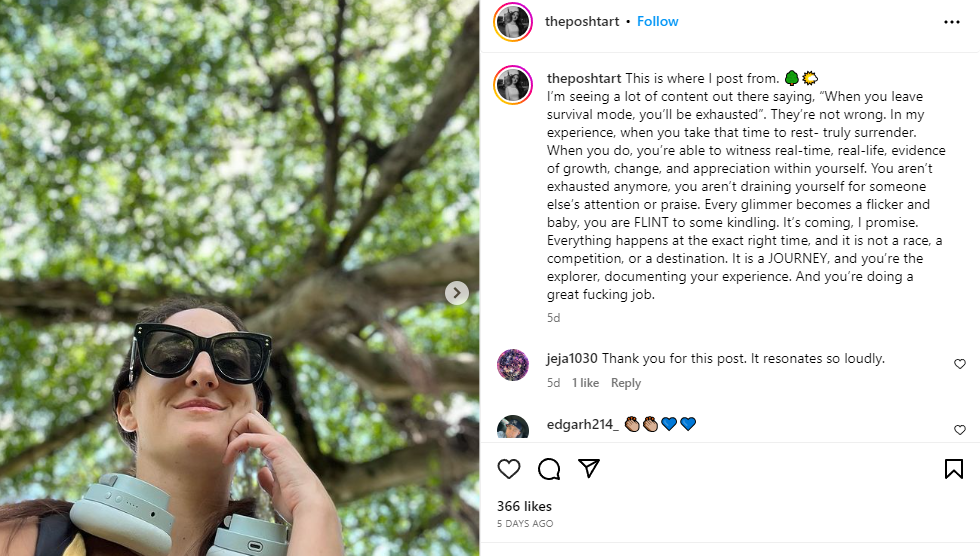Click edgarh214_ username link
This screenshot has width=980, height=556.
pos(582,424)
